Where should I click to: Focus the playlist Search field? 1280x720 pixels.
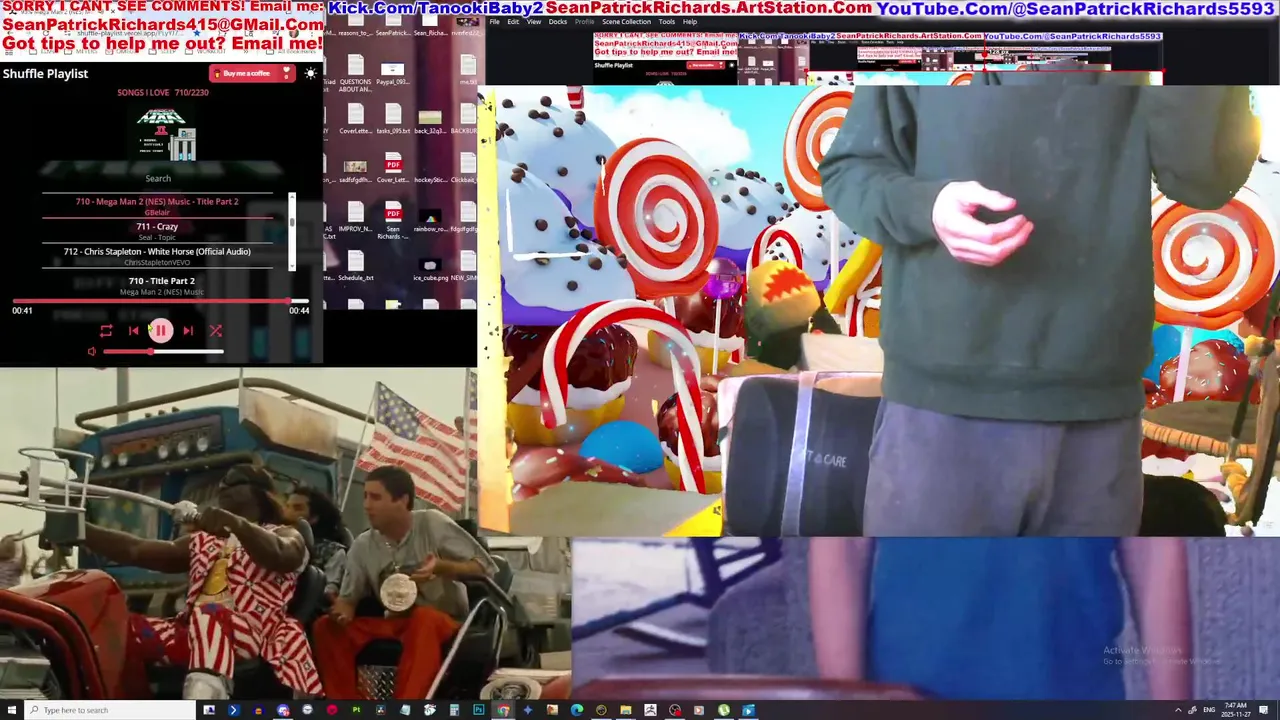pos(158,178)
